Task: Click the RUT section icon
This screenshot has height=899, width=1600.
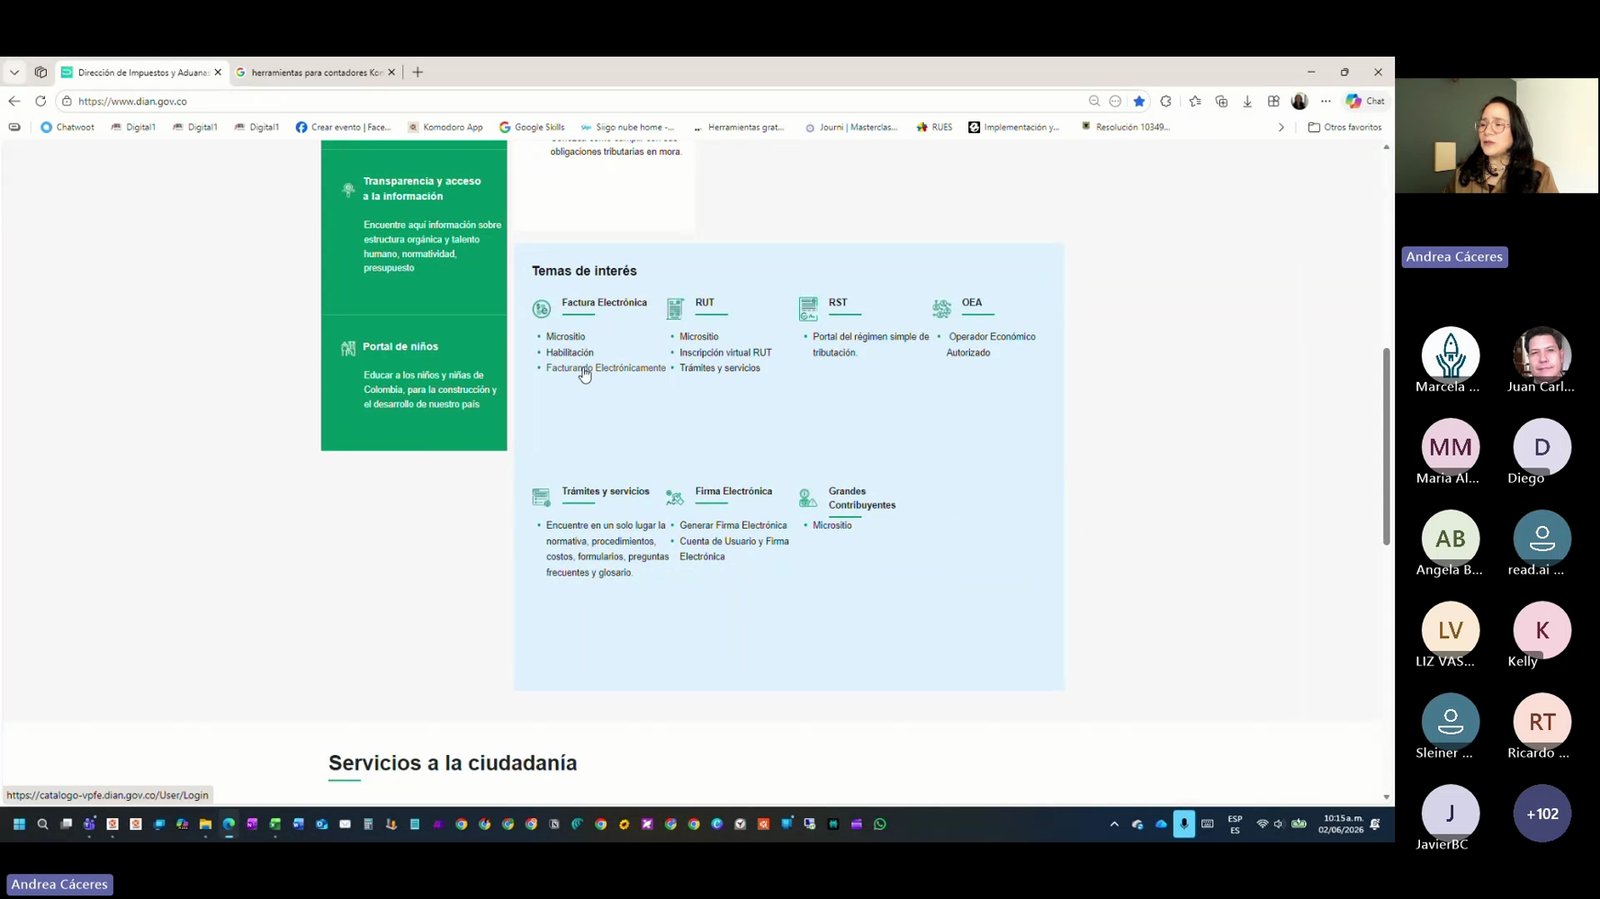Action: point(675,308)
